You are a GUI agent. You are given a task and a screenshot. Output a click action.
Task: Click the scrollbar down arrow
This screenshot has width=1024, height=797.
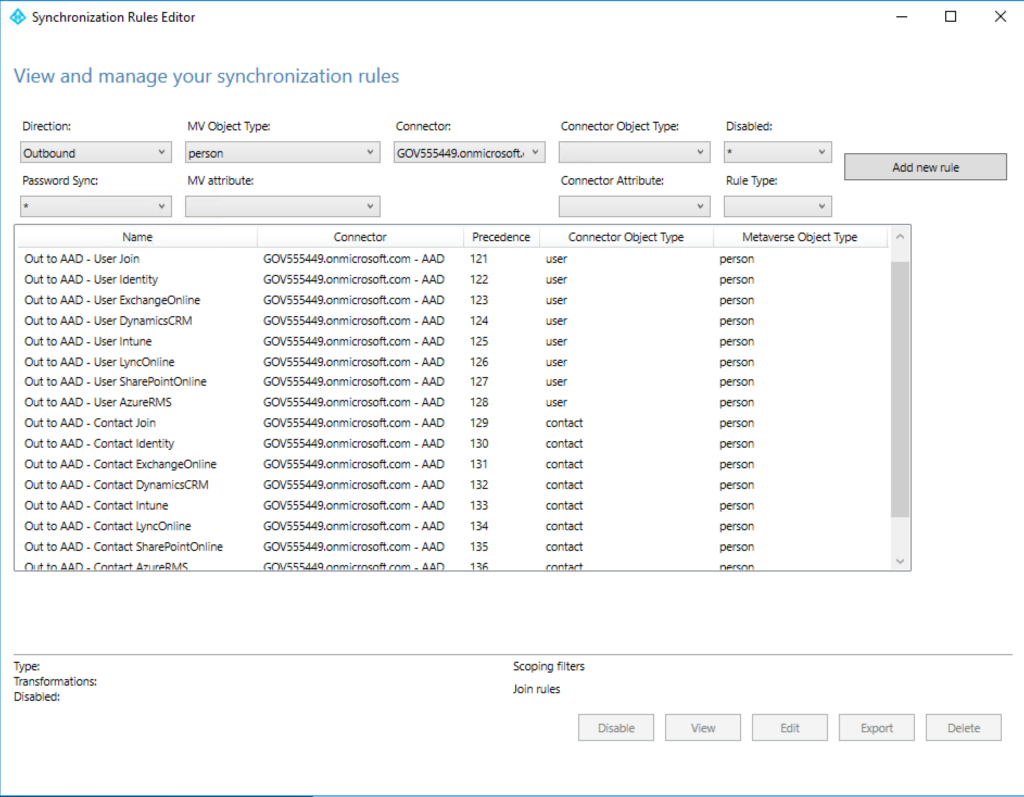[898, 561]
